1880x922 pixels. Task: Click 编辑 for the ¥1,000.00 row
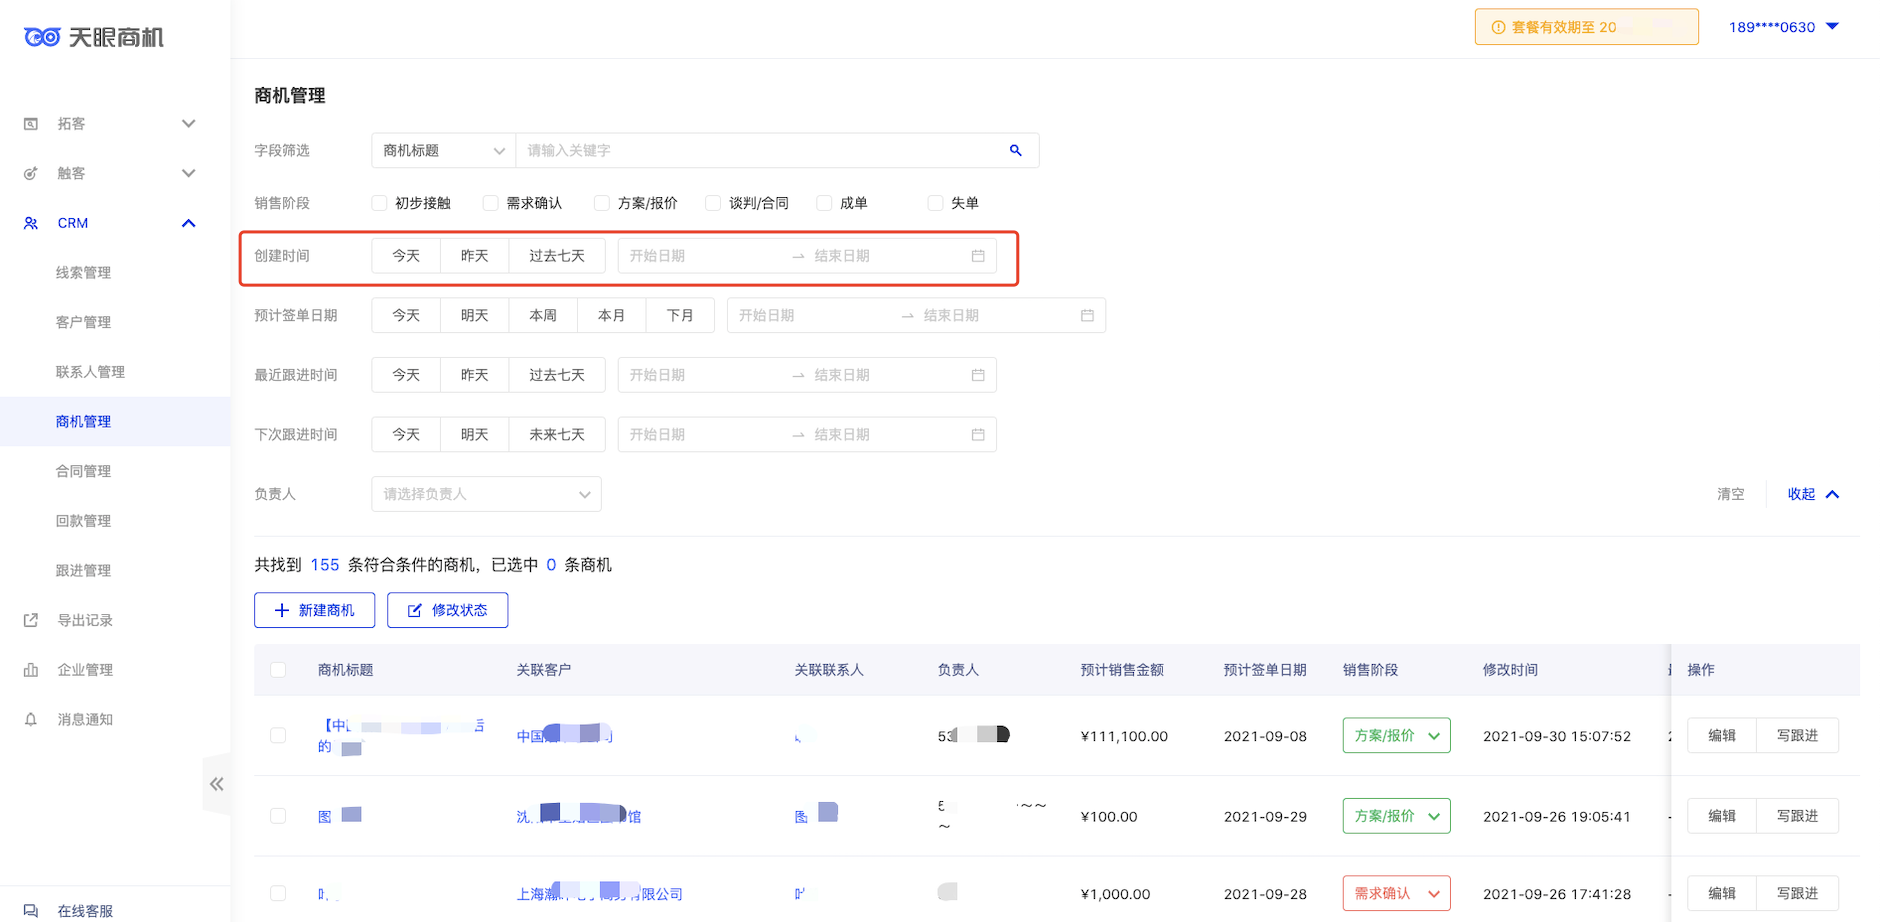click(x=1721, y=893)
